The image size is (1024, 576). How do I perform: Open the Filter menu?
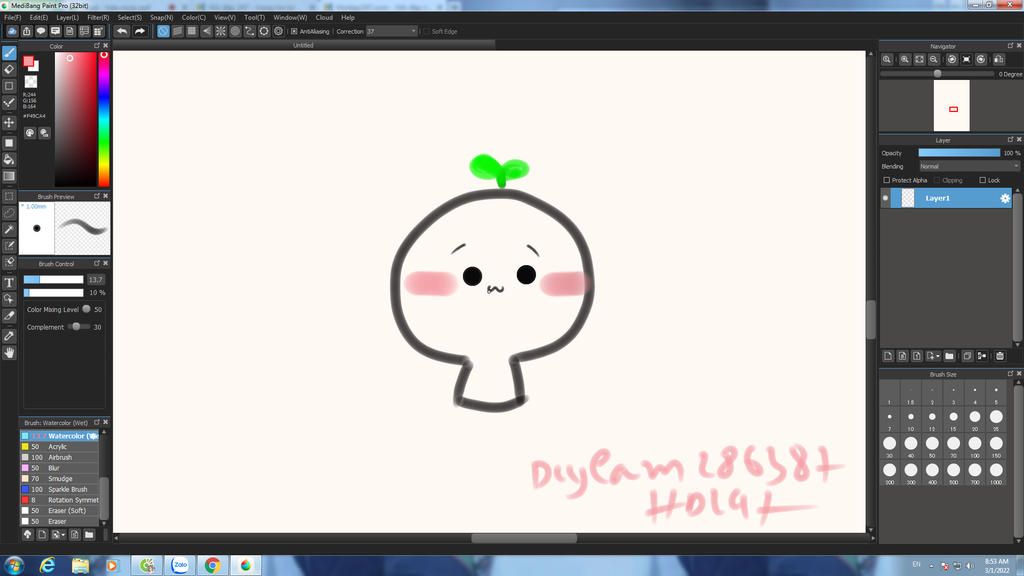[x=98, y=18]
